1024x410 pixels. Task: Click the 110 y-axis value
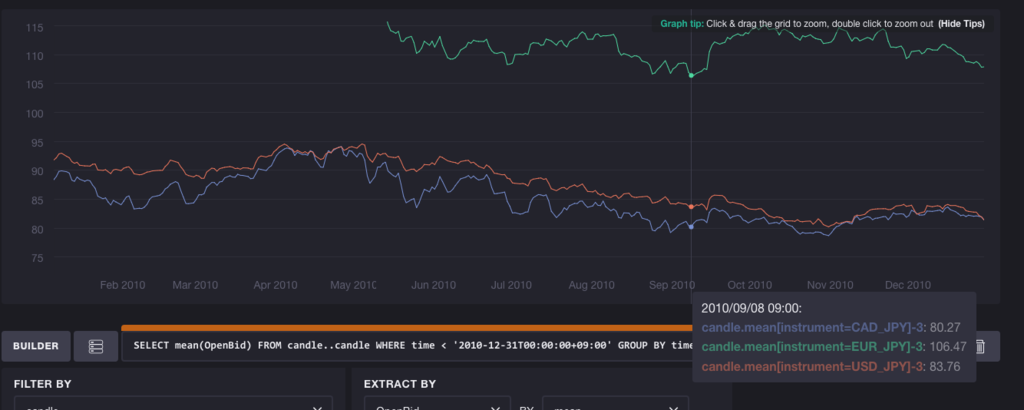[34, 56]
